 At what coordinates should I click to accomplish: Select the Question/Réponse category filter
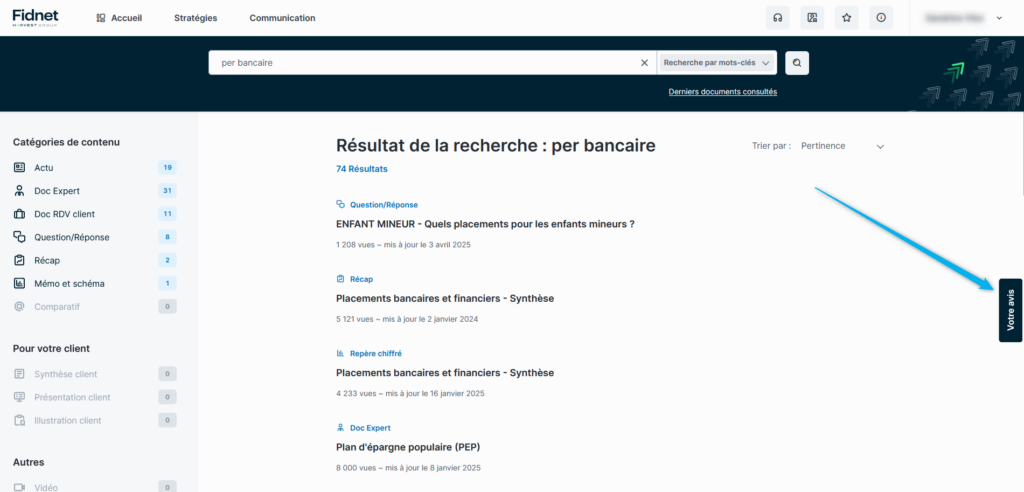71,237
